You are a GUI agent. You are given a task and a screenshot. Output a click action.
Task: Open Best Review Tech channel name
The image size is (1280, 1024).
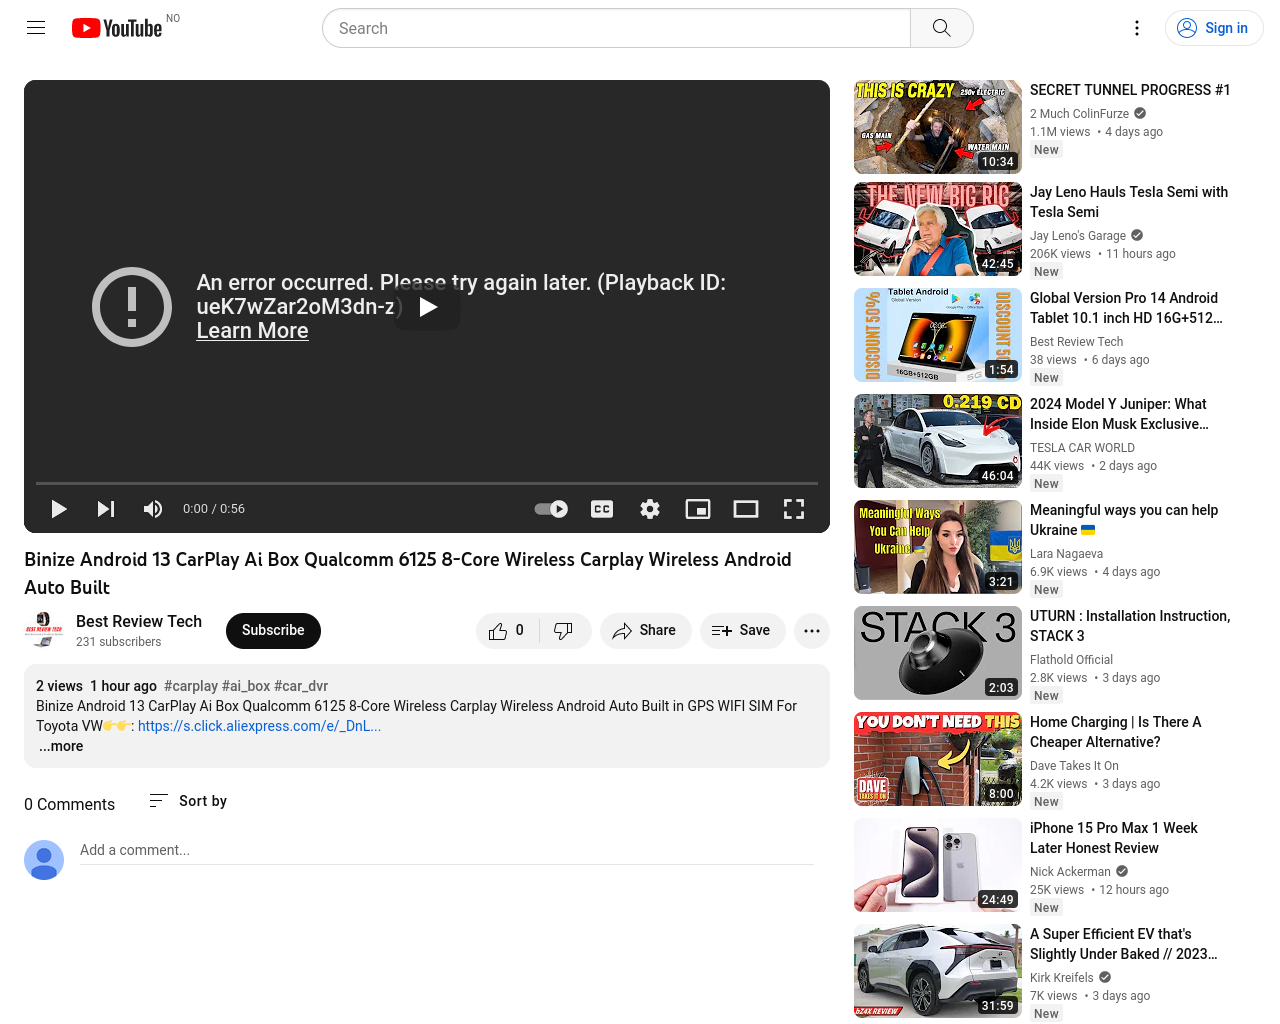click(139, 622)
